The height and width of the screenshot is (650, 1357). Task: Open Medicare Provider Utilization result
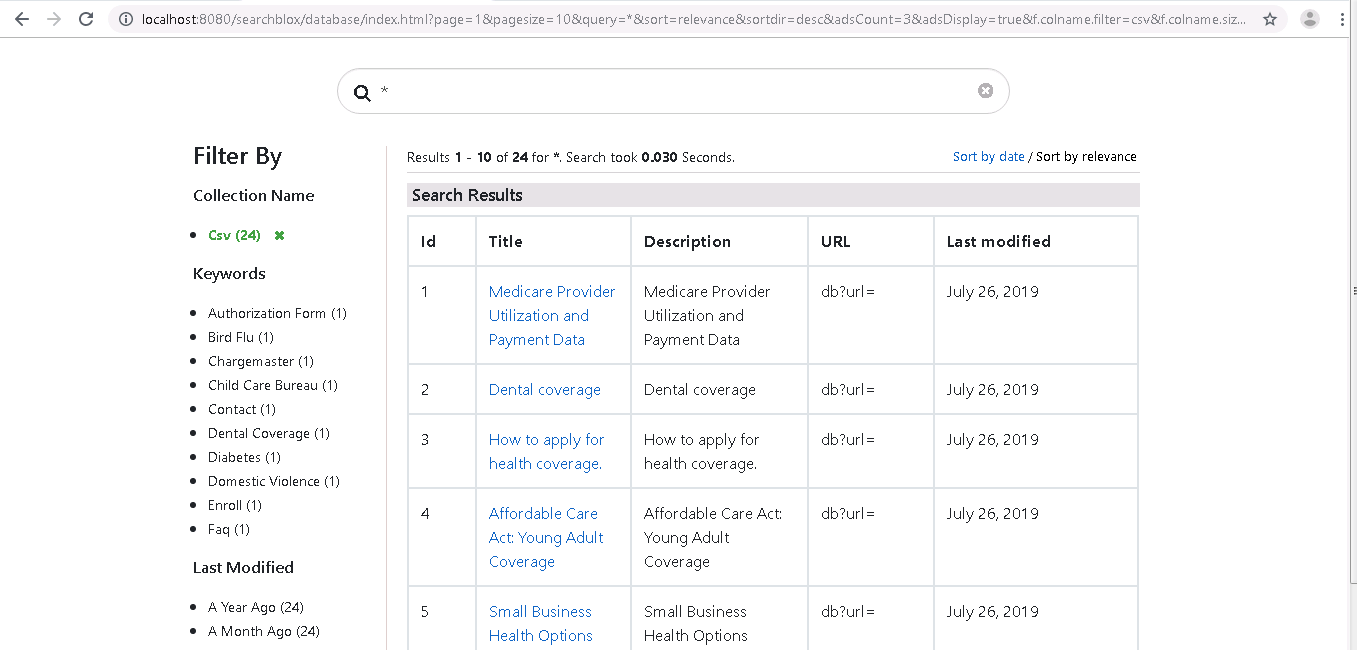pos(551,315)
